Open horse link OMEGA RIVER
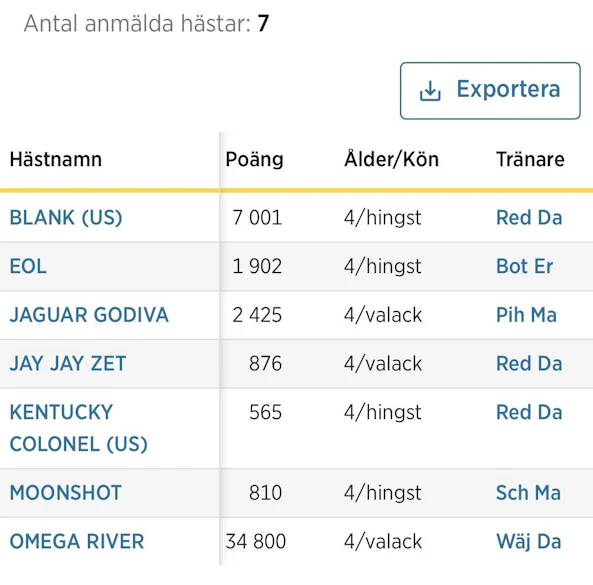The width and height of the screenshot is (593, 585). 77,542
